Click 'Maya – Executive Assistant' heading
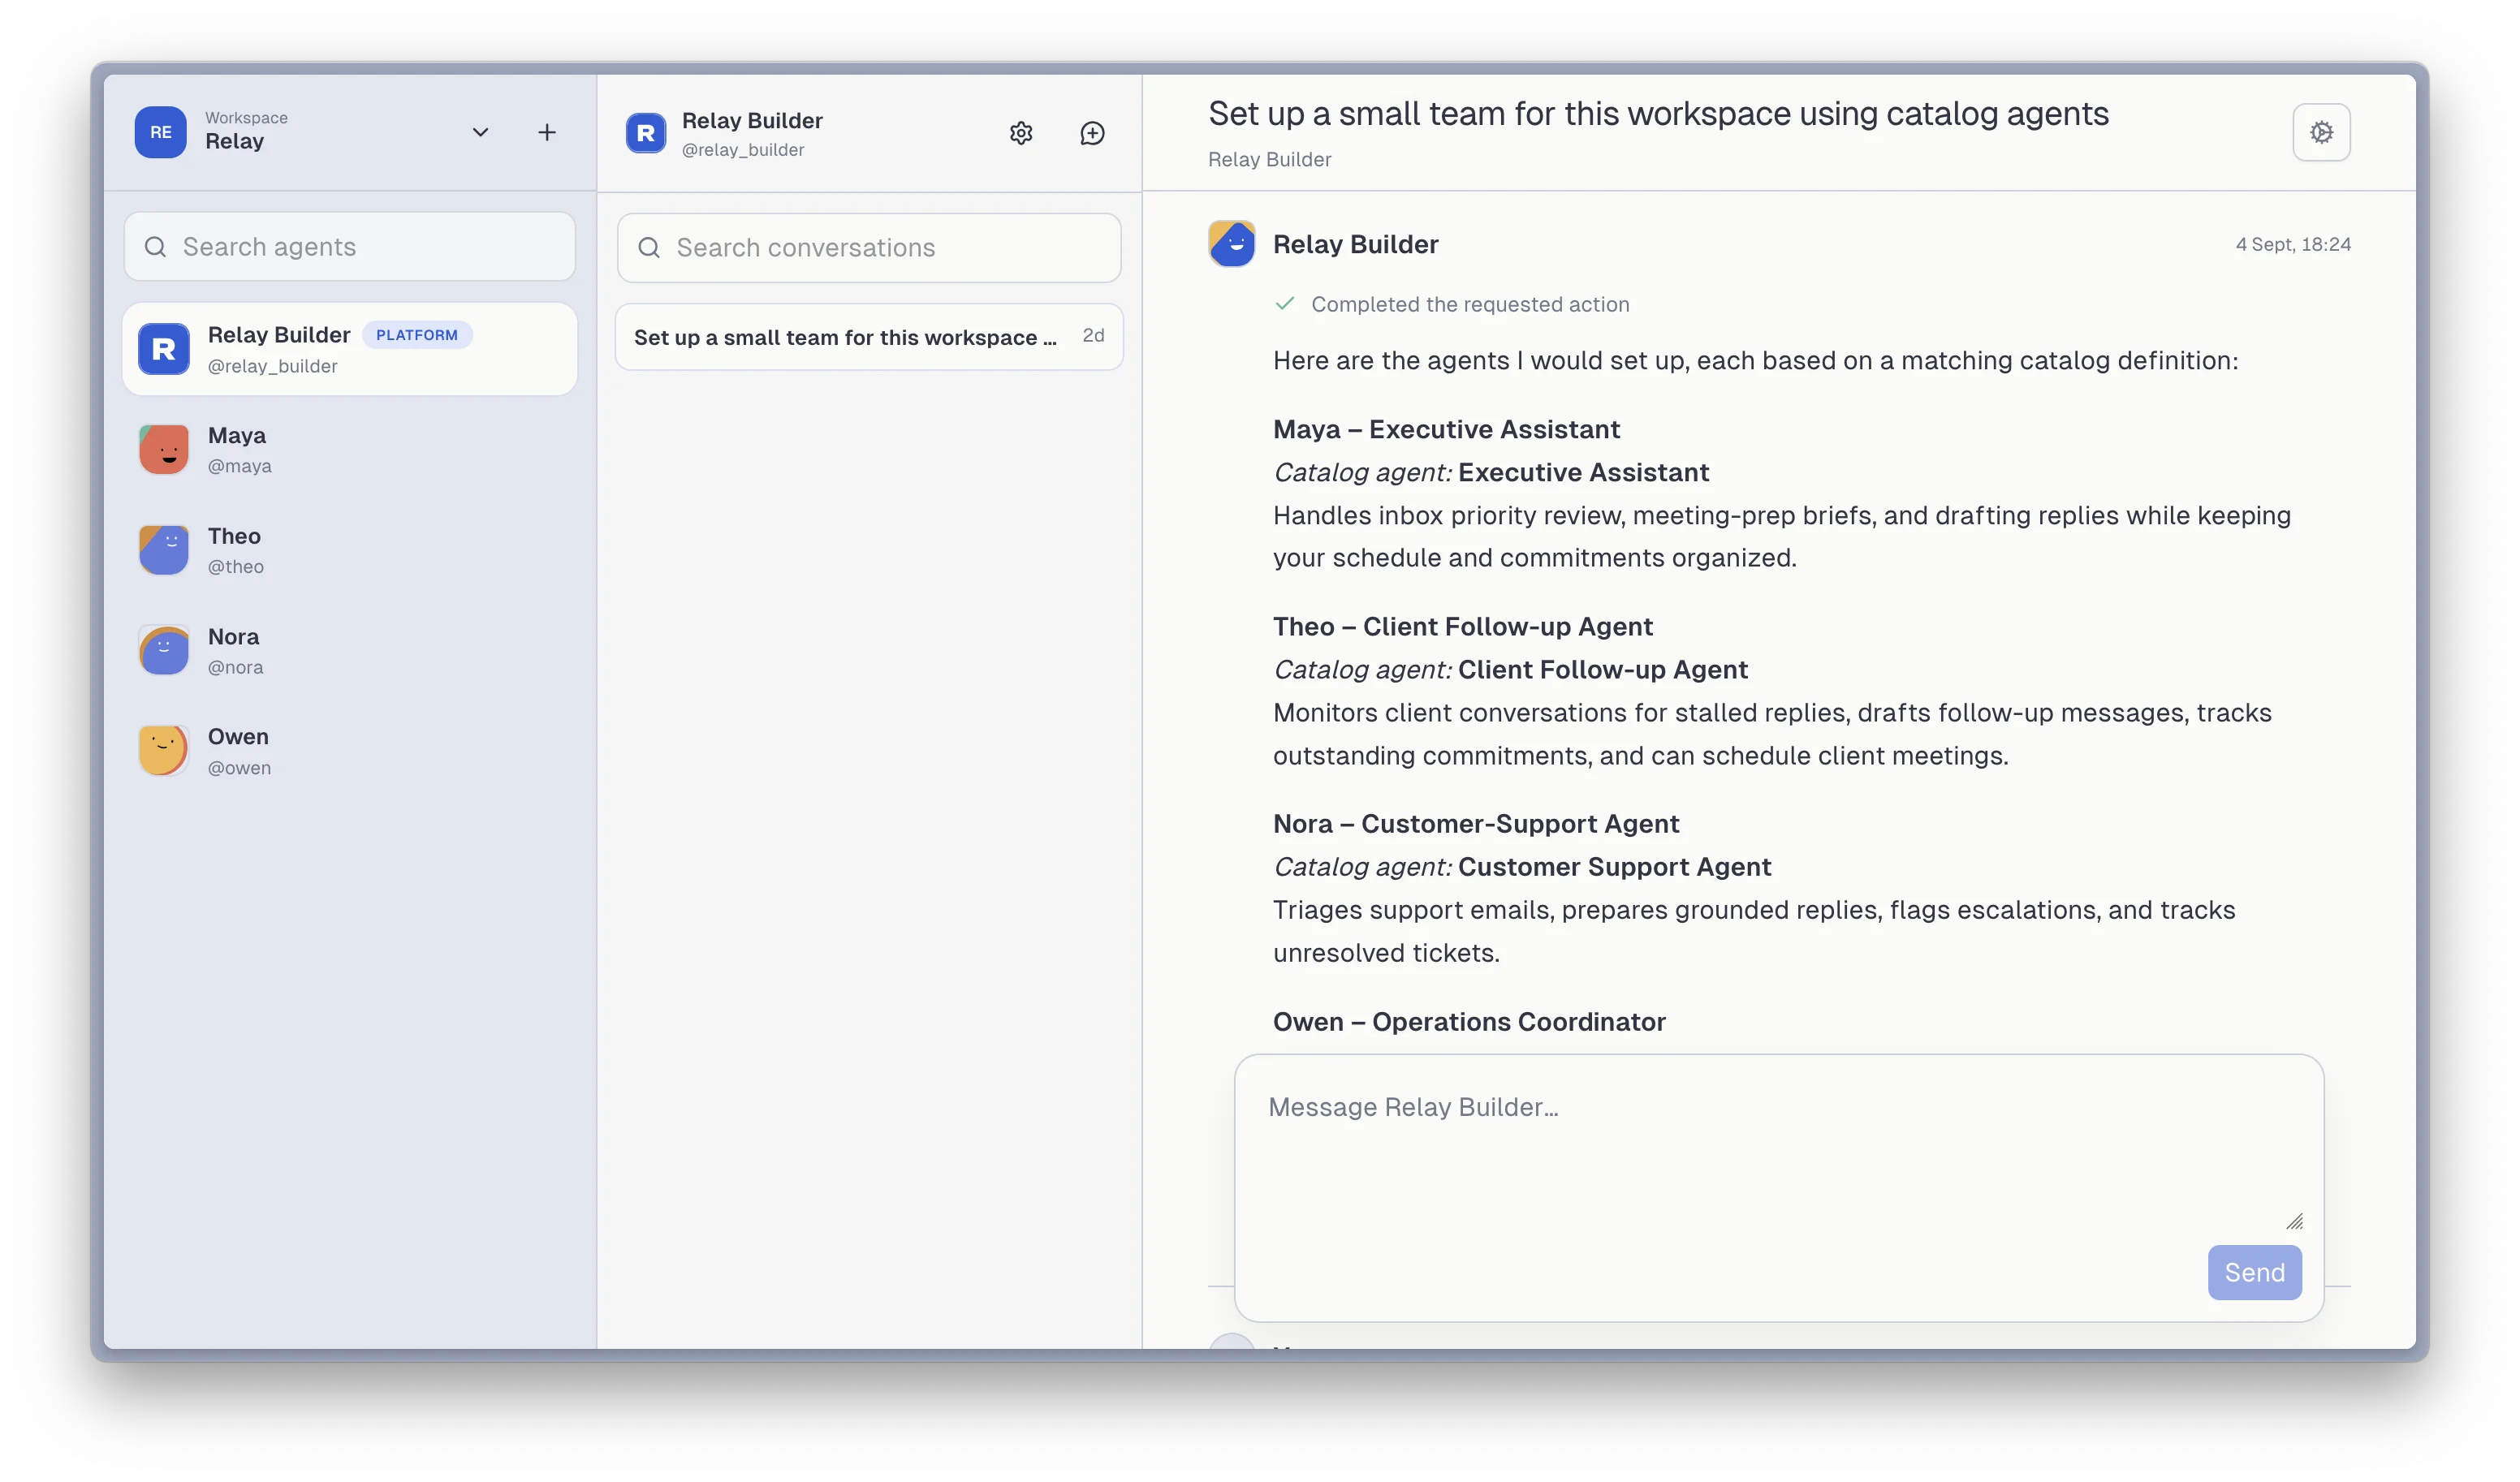The width and height of the screenshot is (2520, 1482). click(x=1446, y=429)
